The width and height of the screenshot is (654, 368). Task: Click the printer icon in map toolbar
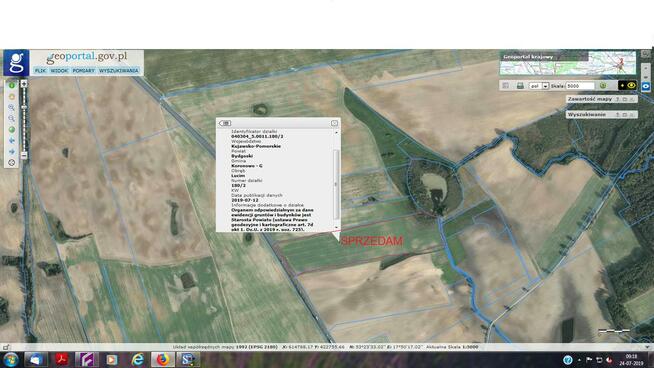coord(520,86)
